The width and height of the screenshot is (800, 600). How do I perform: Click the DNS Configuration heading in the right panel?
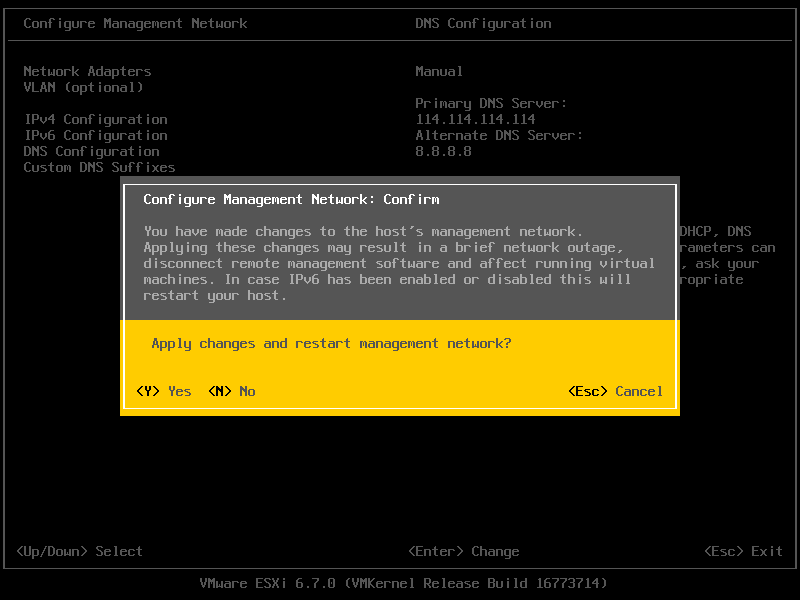point(483,23)
